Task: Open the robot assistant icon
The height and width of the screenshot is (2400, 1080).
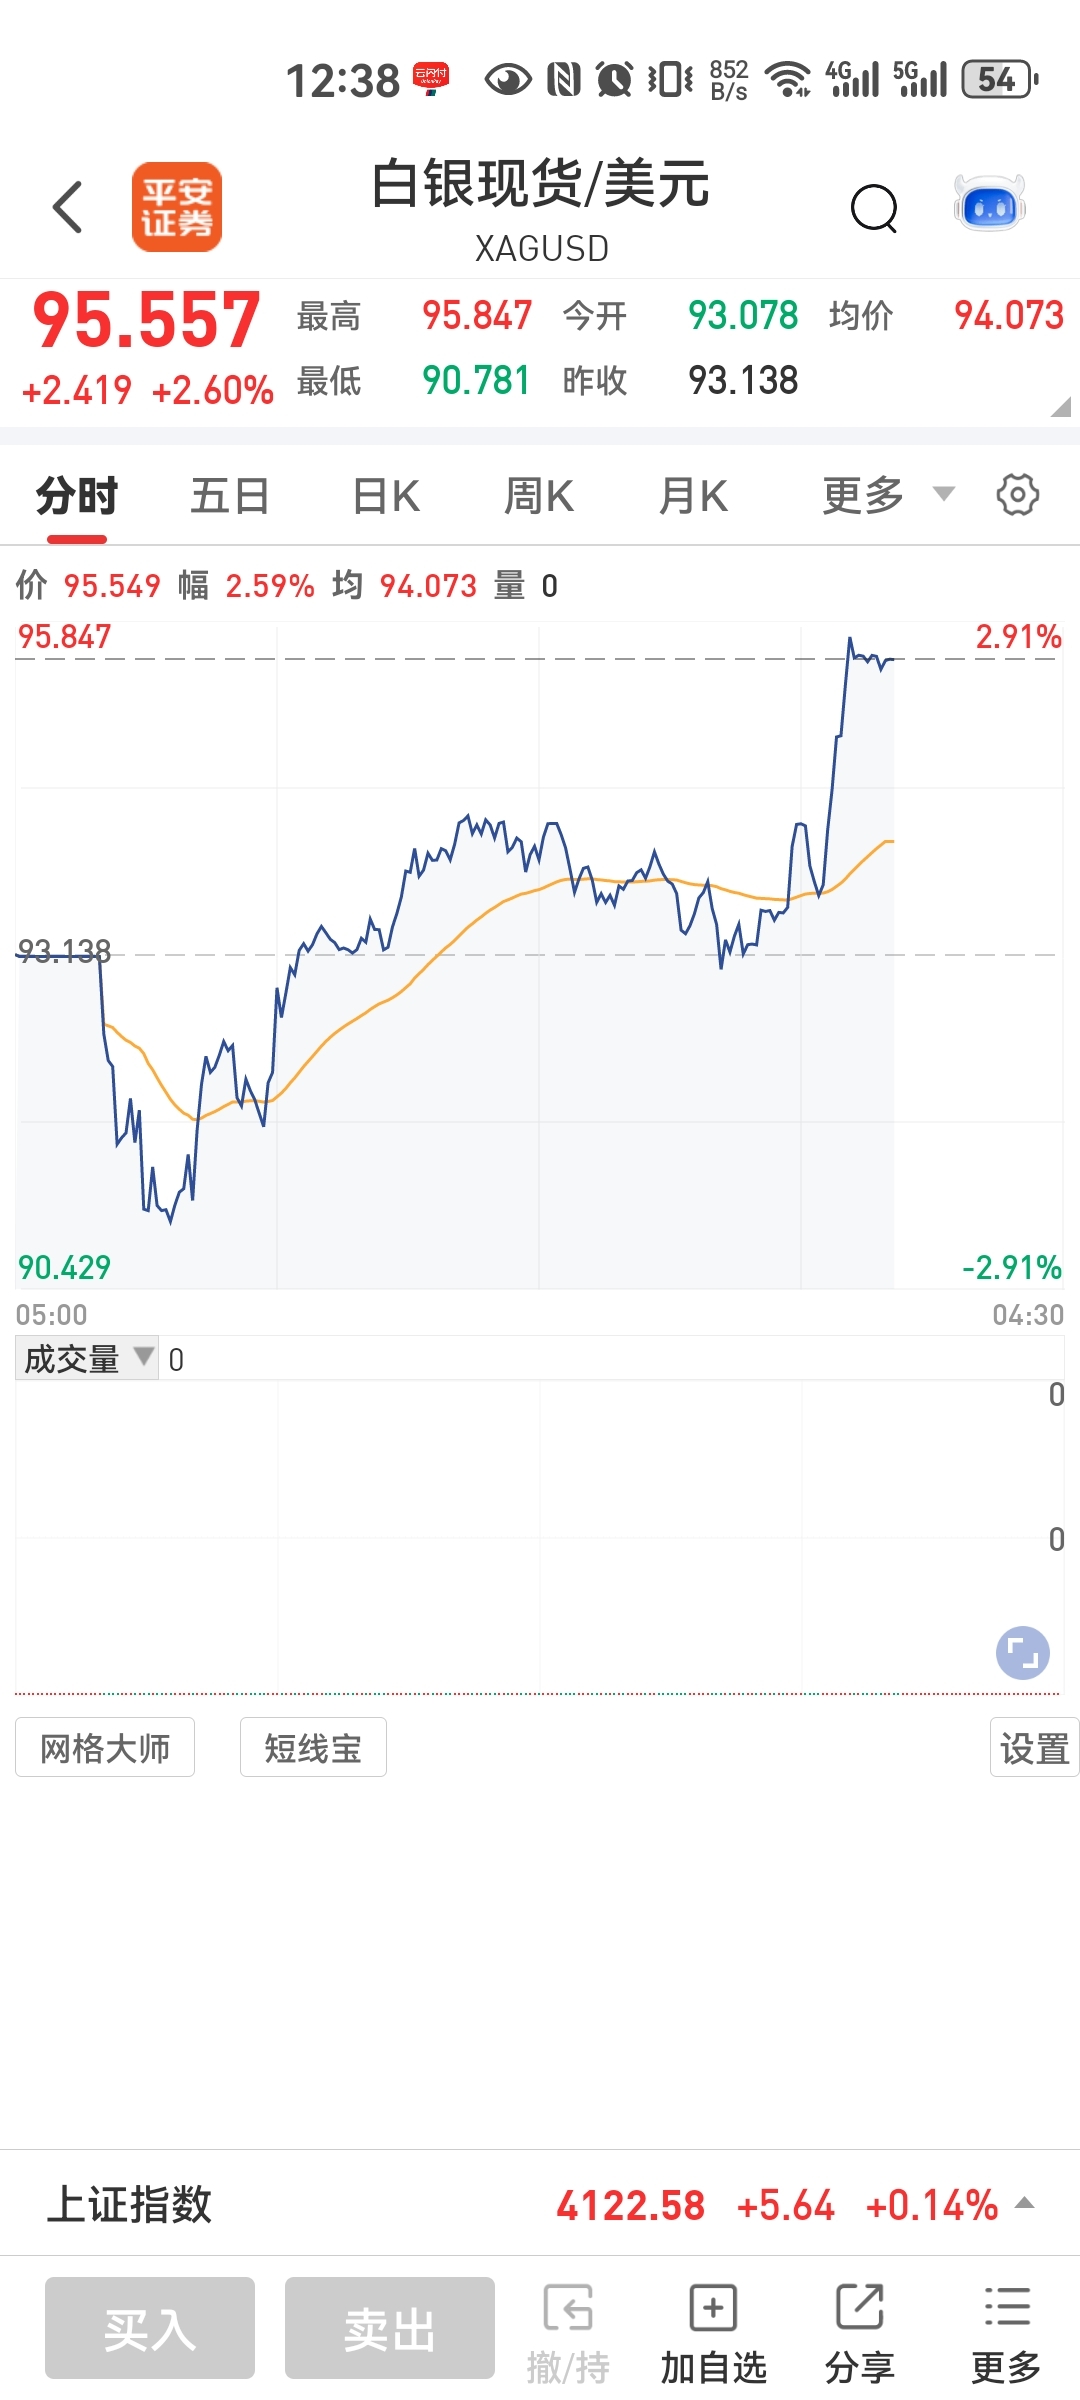Action: [989, 205]
